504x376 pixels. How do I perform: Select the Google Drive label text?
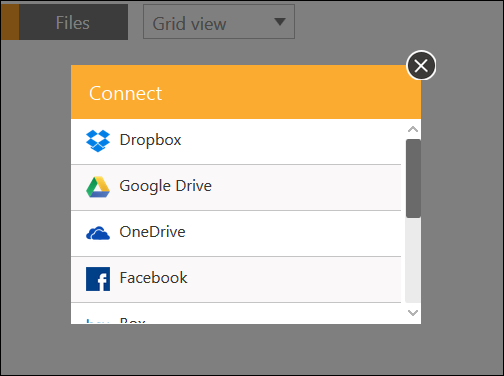(x=165, y=186)
